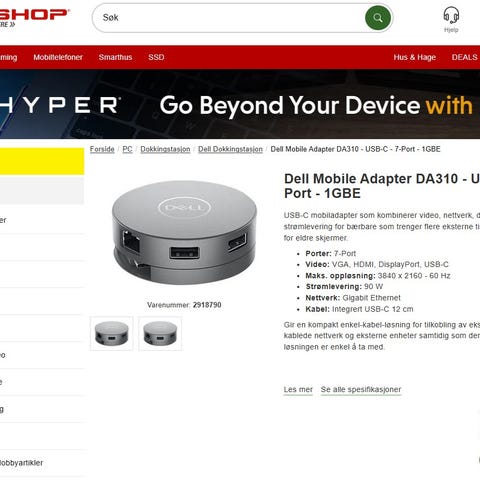Image resolution: width=480 pixels, height=480 pixels.
Task: Click the Les mer link
Action: pyautogui.click(x=298, y=389)
